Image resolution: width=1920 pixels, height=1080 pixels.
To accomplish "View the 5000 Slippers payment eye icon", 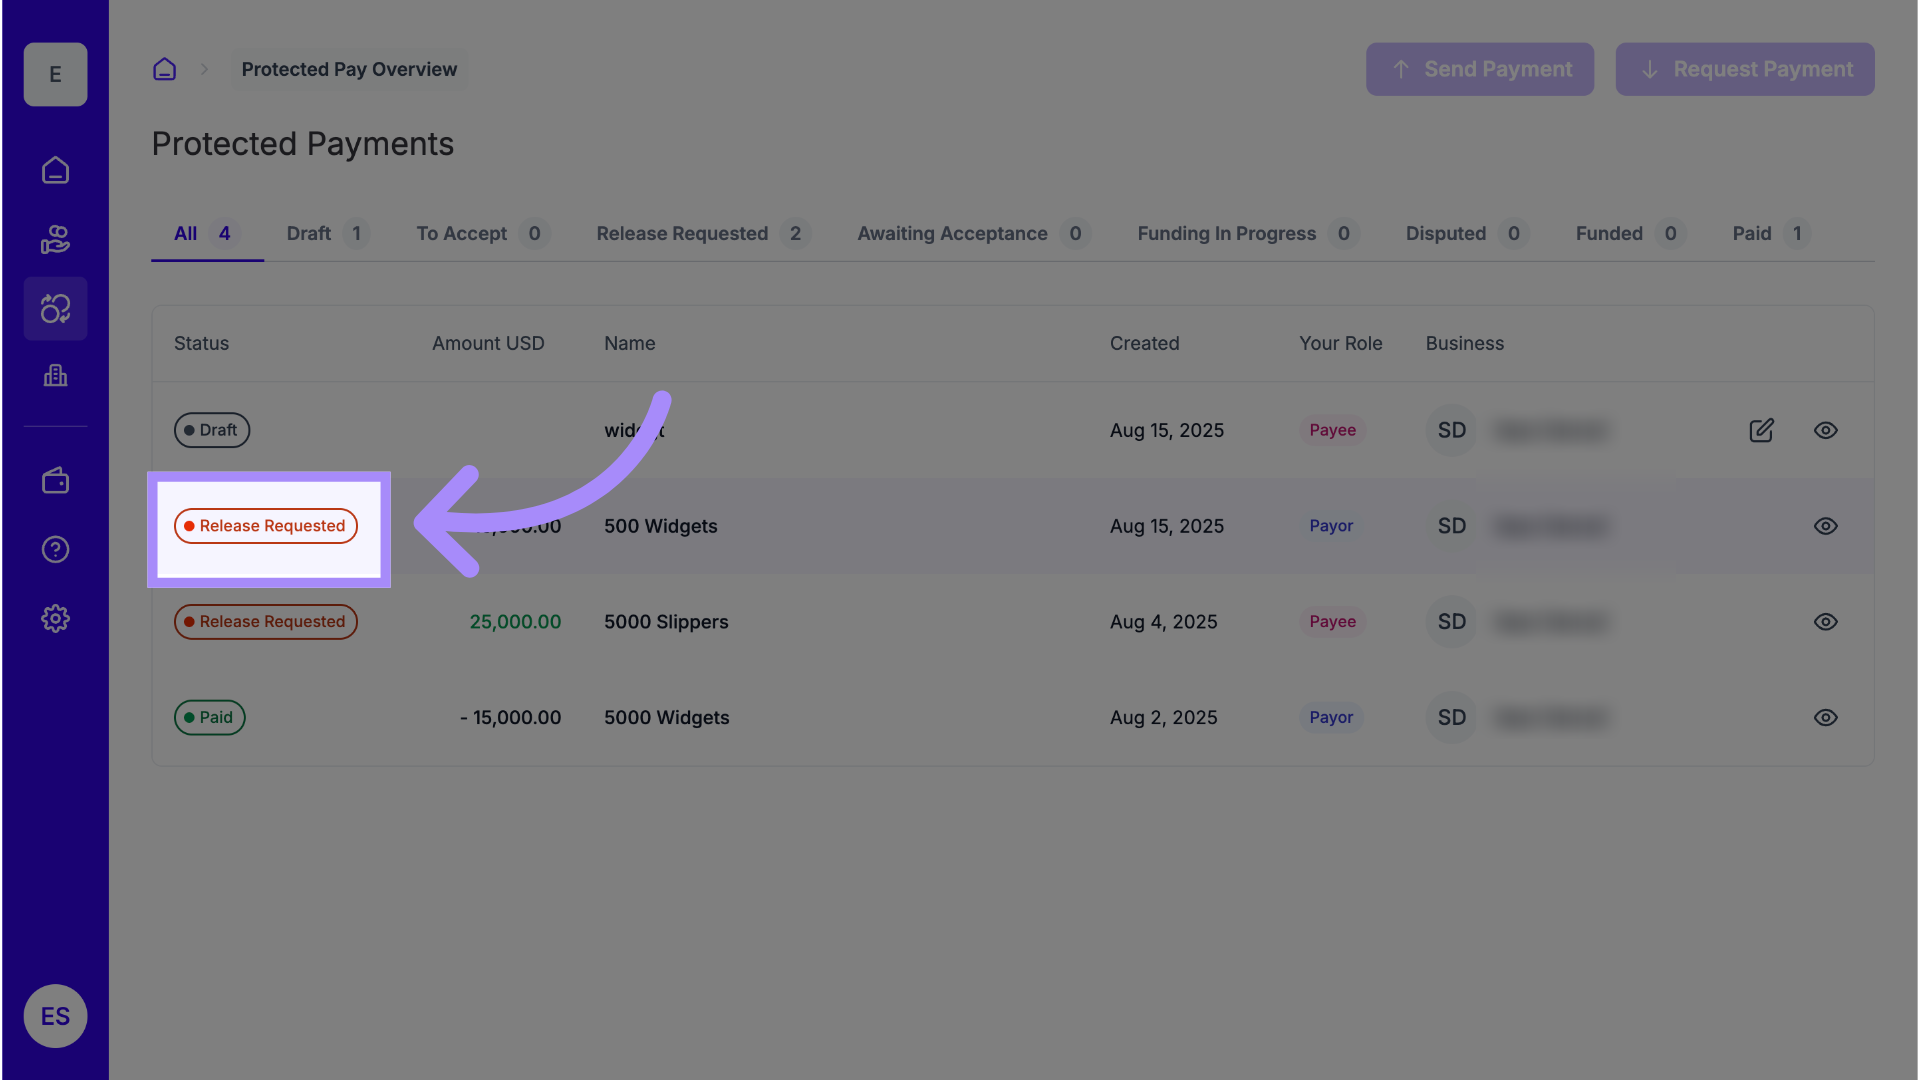I will 1825,622.
